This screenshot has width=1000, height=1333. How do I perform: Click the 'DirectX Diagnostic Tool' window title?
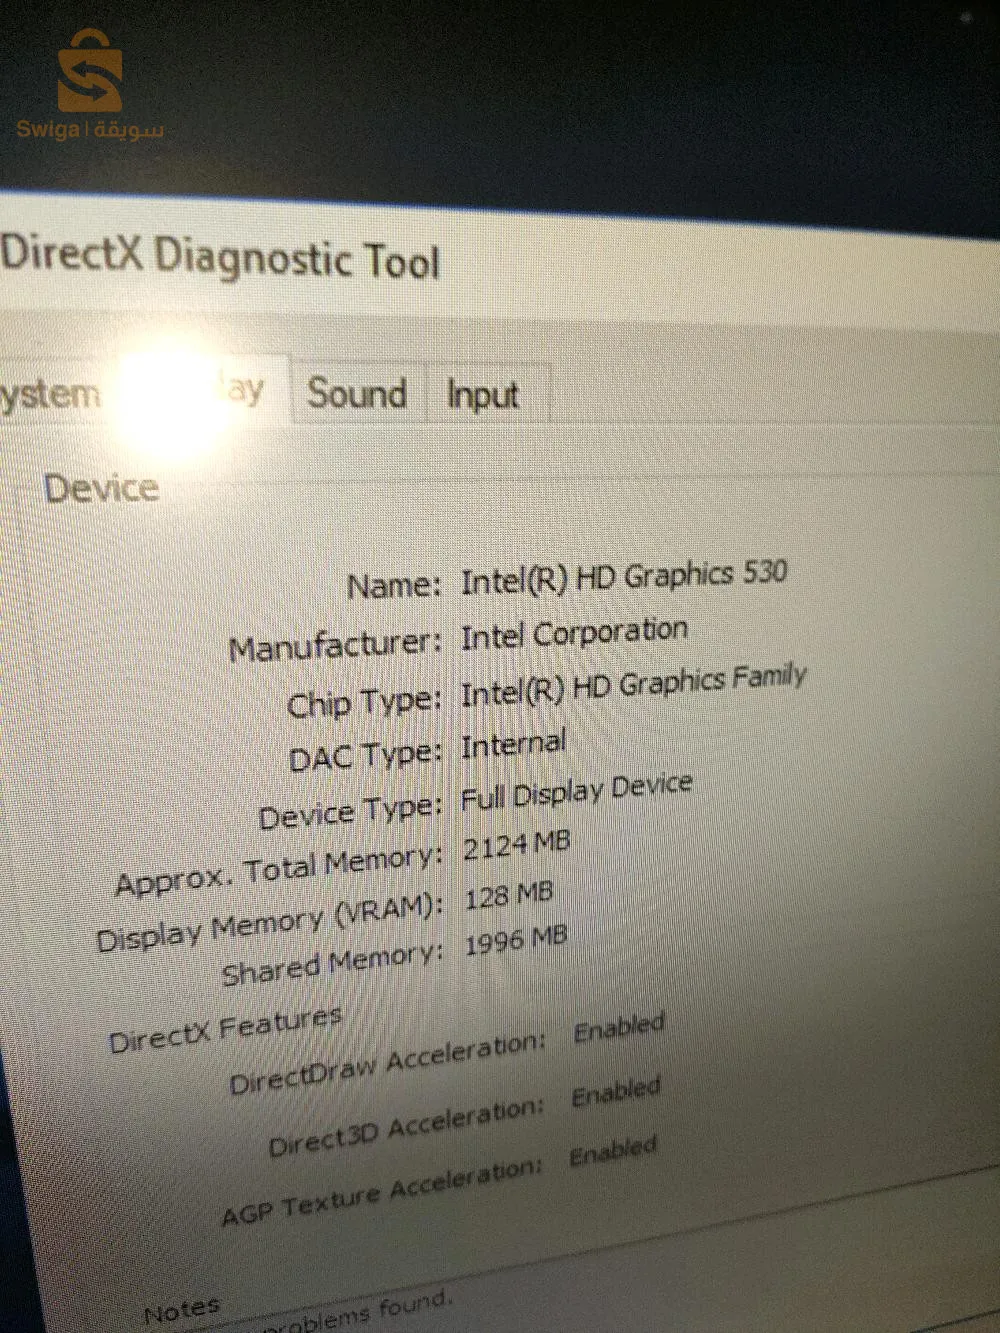tap(220, 256)
